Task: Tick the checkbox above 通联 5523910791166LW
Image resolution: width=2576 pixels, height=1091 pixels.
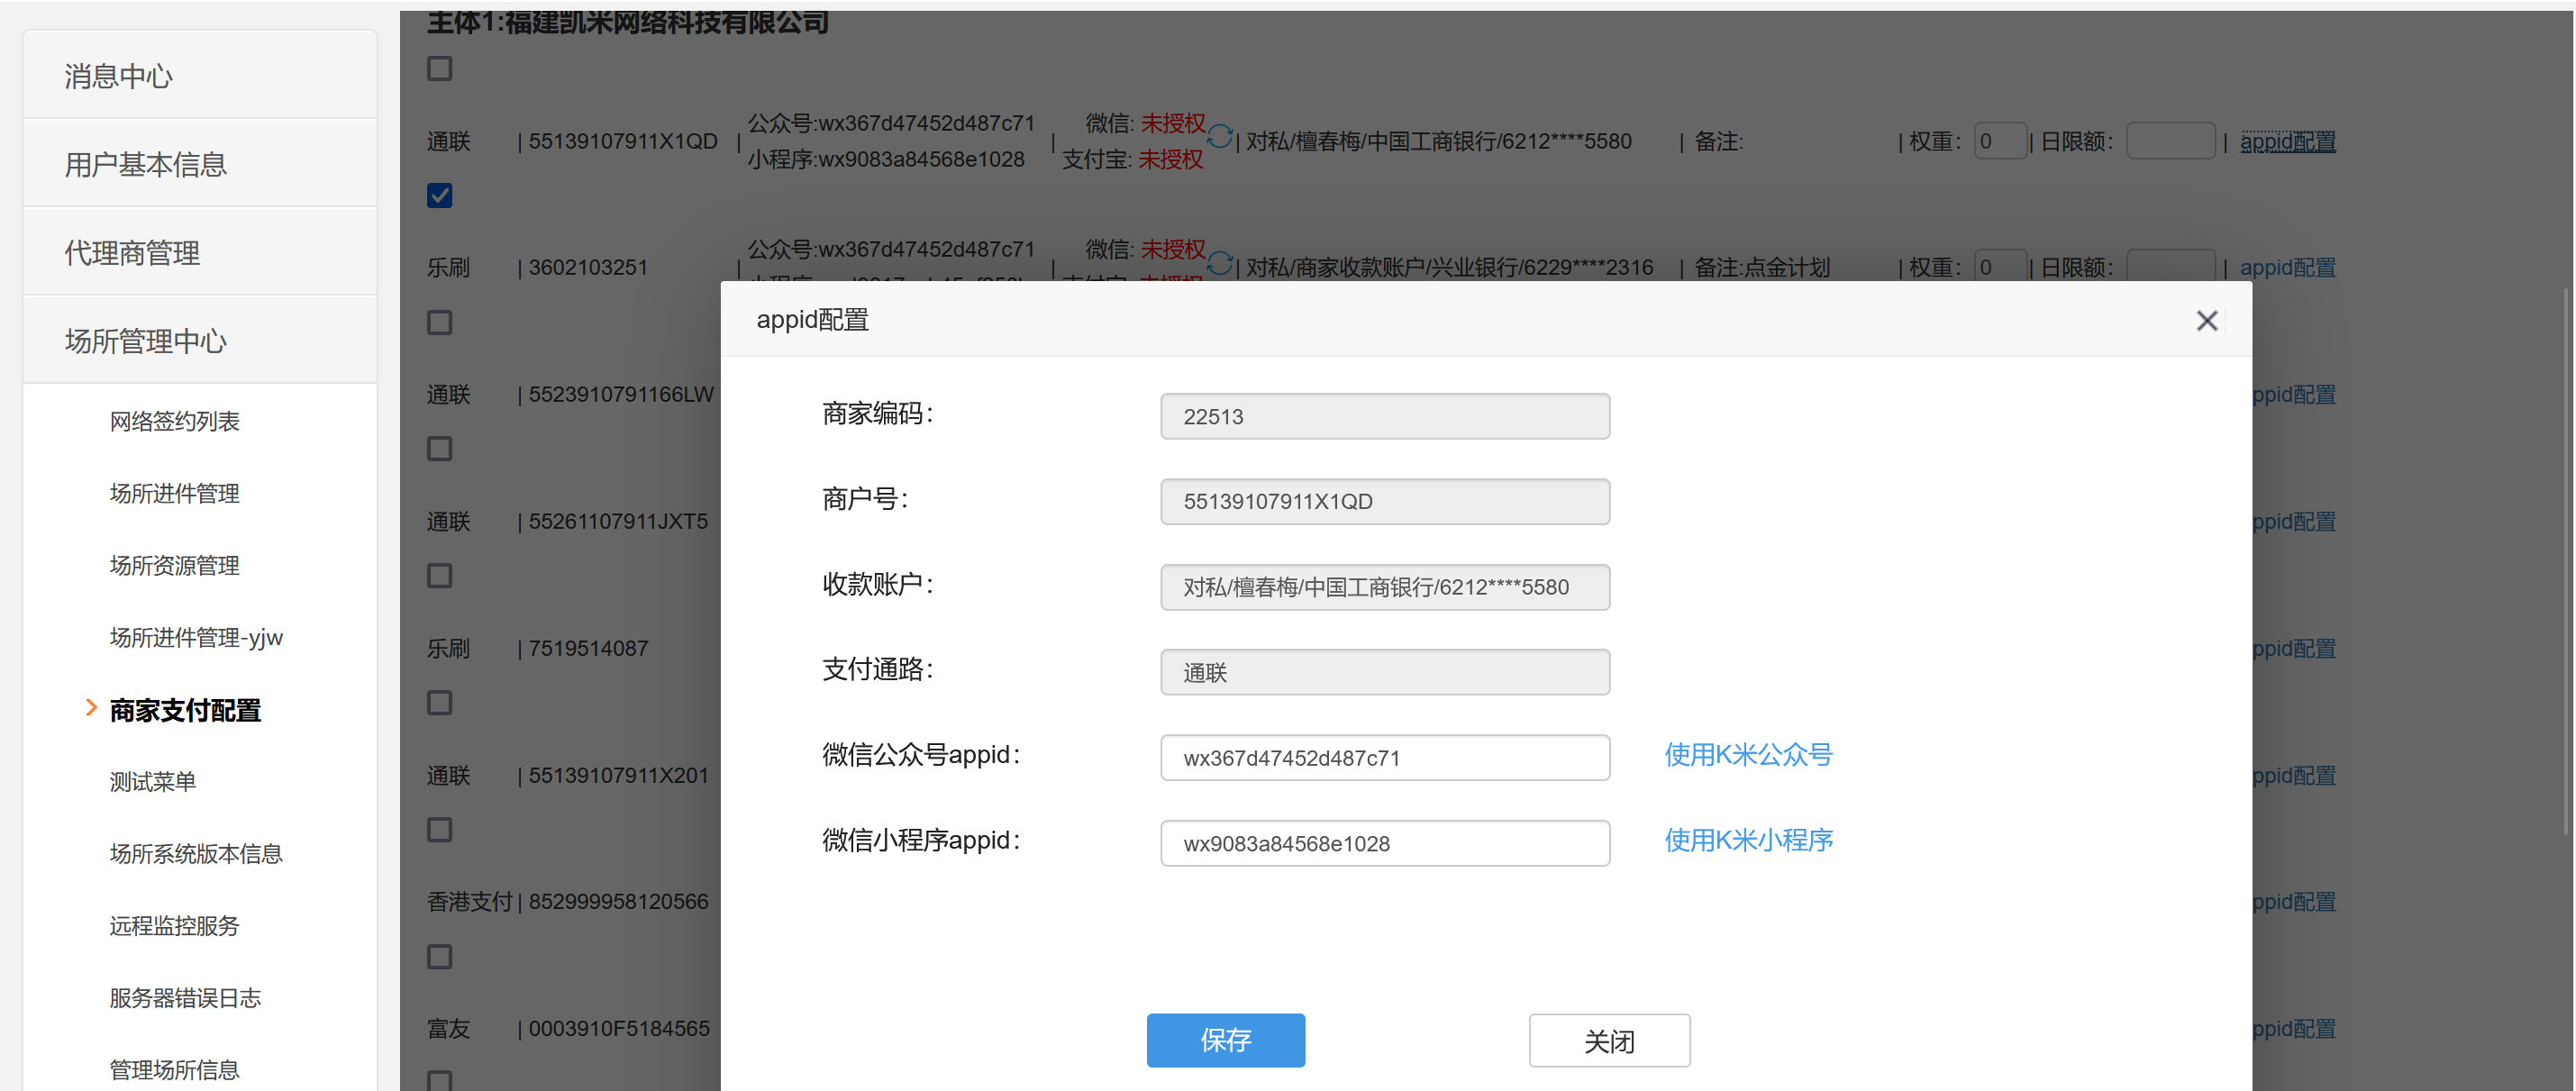Action: pyautogui.click(x=440, y=323)
